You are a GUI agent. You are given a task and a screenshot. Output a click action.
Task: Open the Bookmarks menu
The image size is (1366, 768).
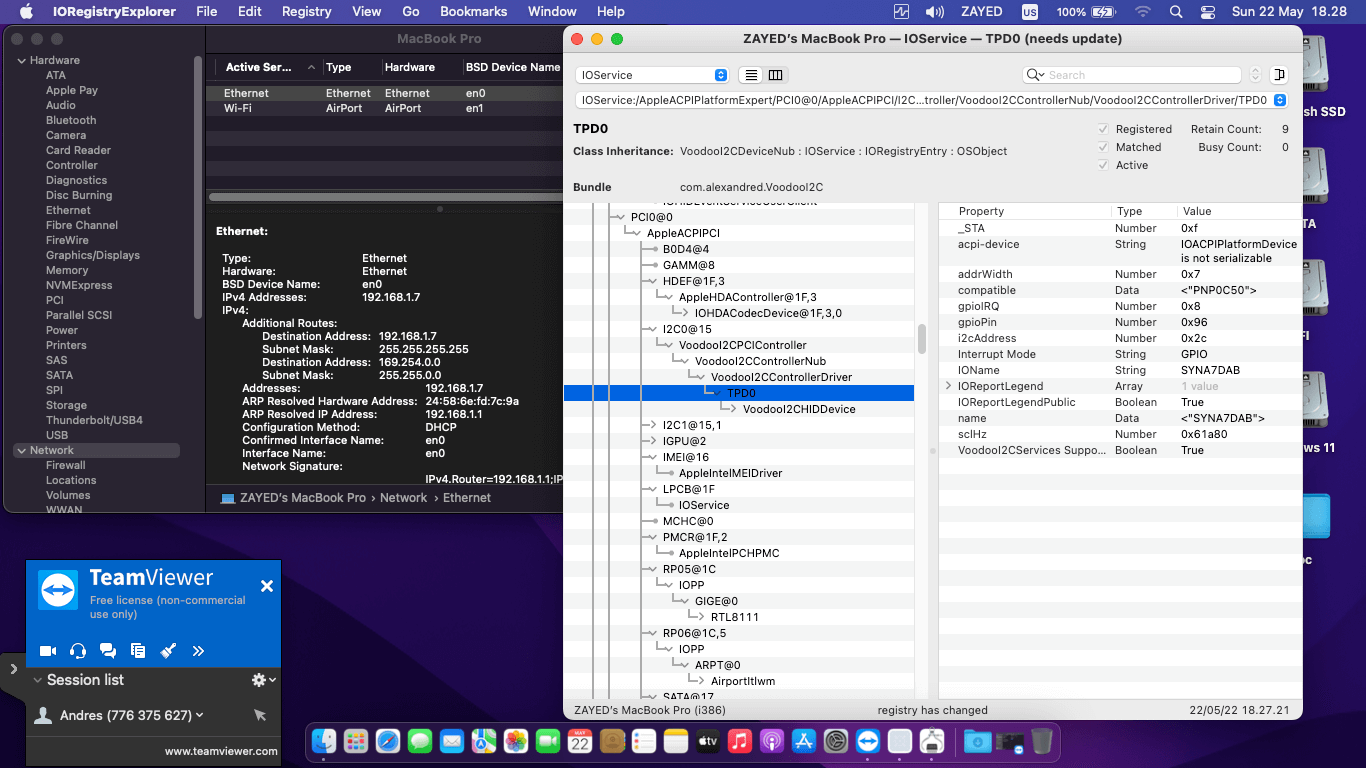click(474, 12)
